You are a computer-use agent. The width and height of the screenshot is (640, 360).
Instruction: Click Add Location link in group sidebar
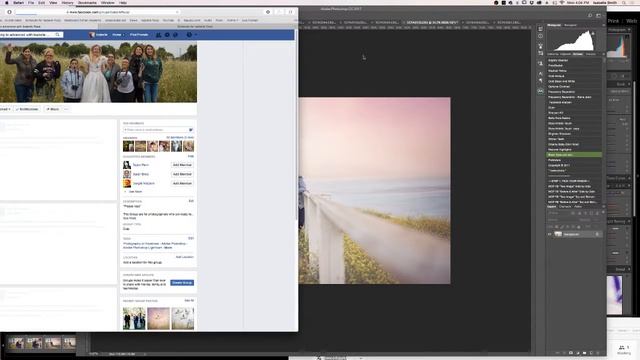tap(184, 257)
